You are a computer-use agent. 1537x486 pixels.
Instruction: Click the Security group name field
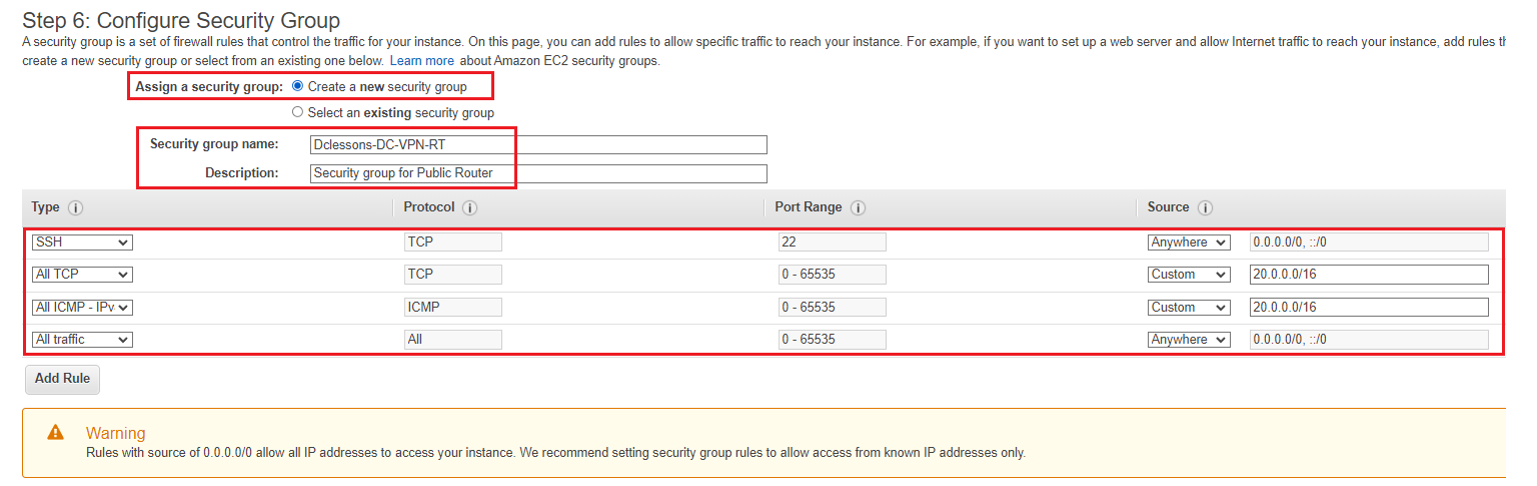(x=538, y=144)
